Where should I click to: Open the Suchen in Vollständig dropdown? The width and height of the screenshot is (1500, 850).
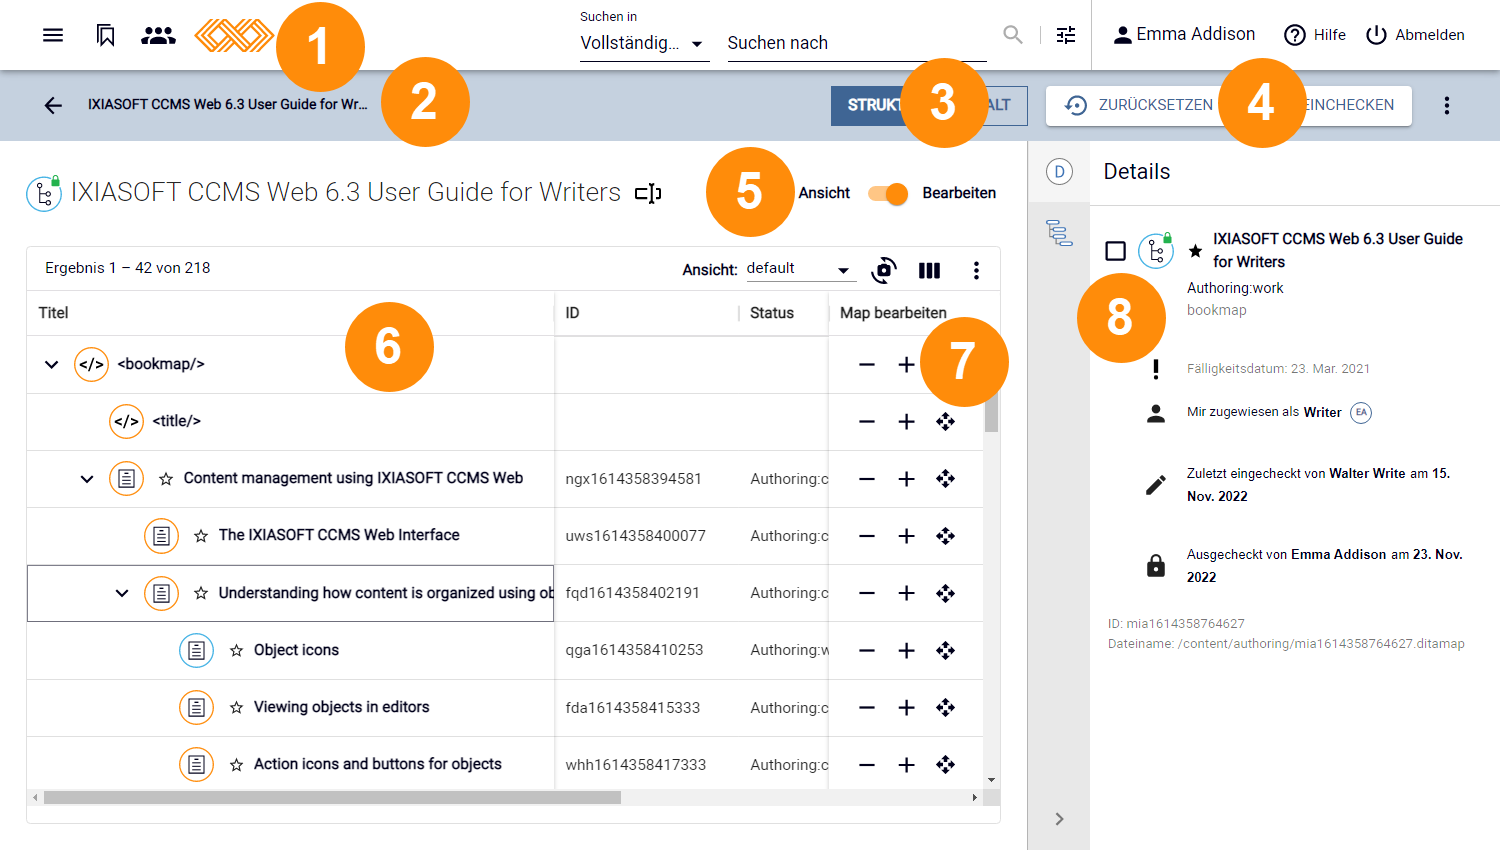pyautogui.click(x=644, y=43)
